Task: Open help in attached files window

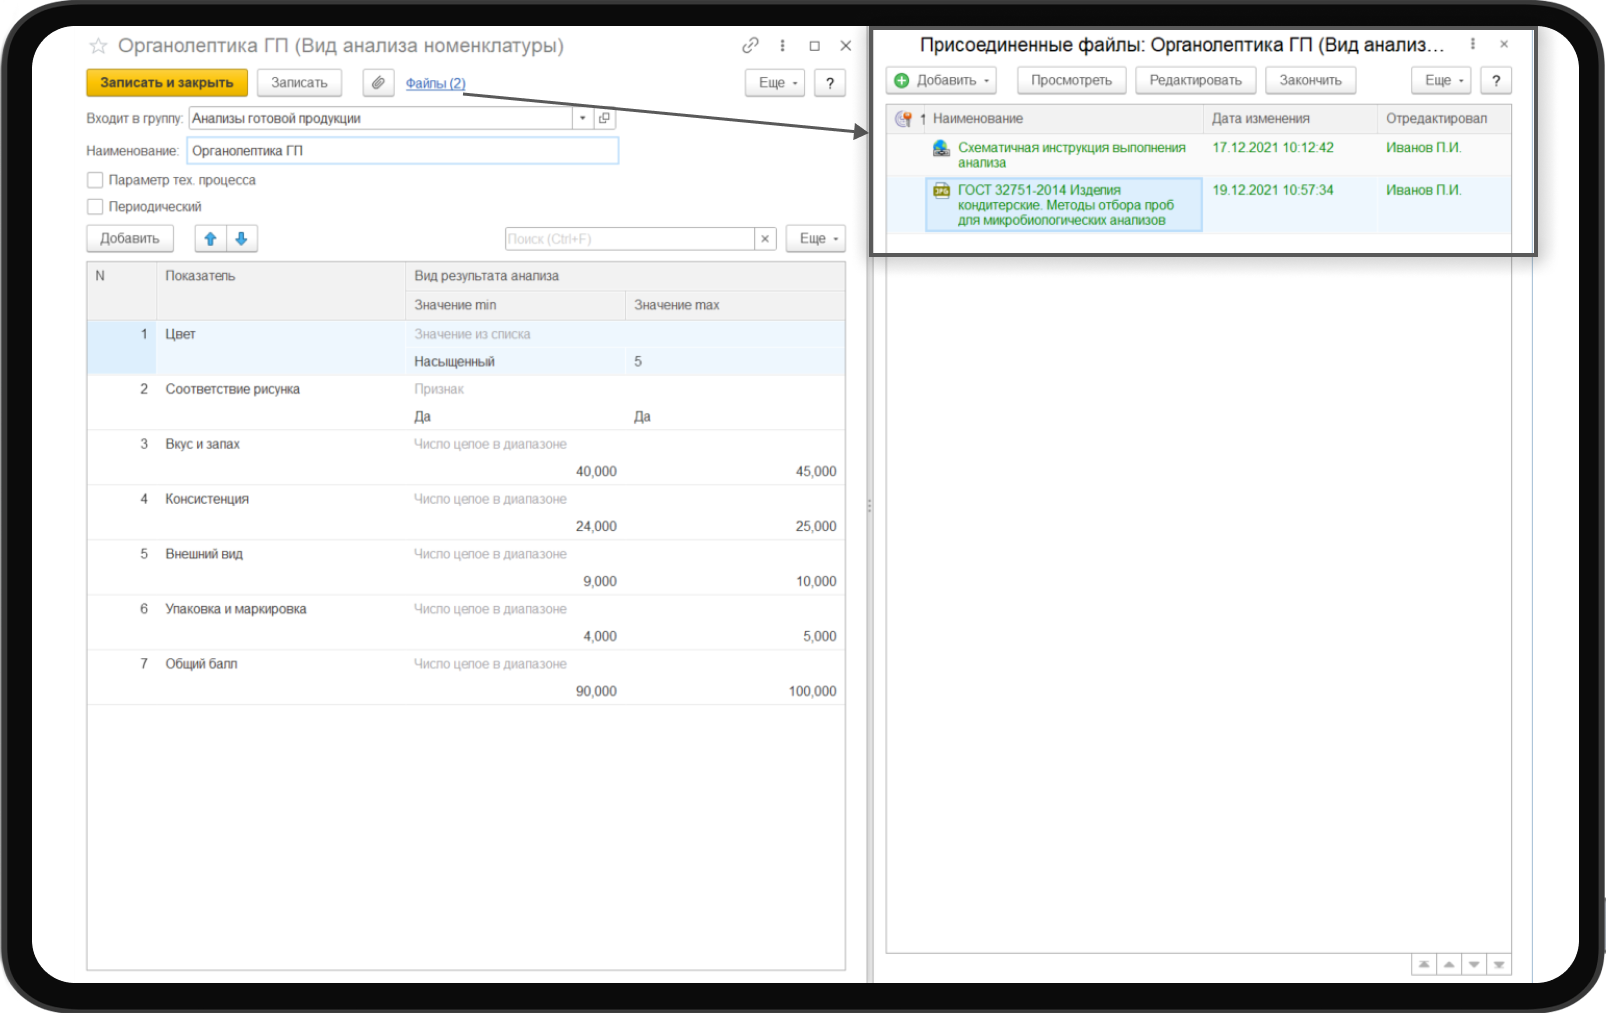Action: tap(1496, 81)
